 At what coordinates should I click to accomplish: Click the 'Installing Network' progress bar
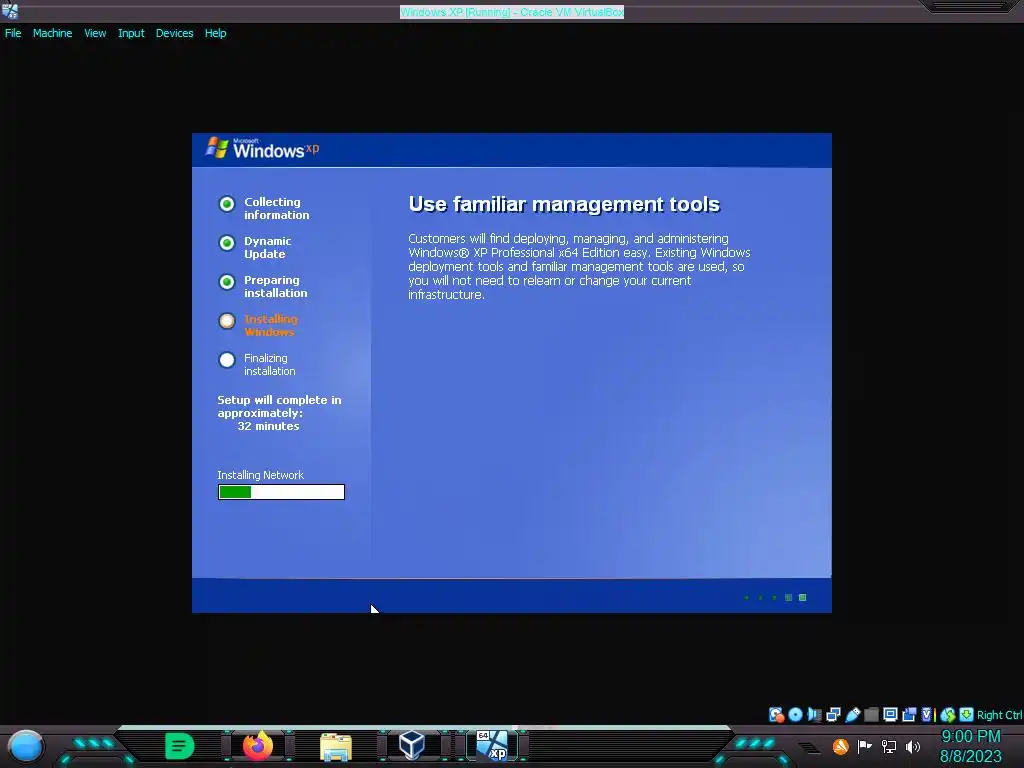[281, 492]
